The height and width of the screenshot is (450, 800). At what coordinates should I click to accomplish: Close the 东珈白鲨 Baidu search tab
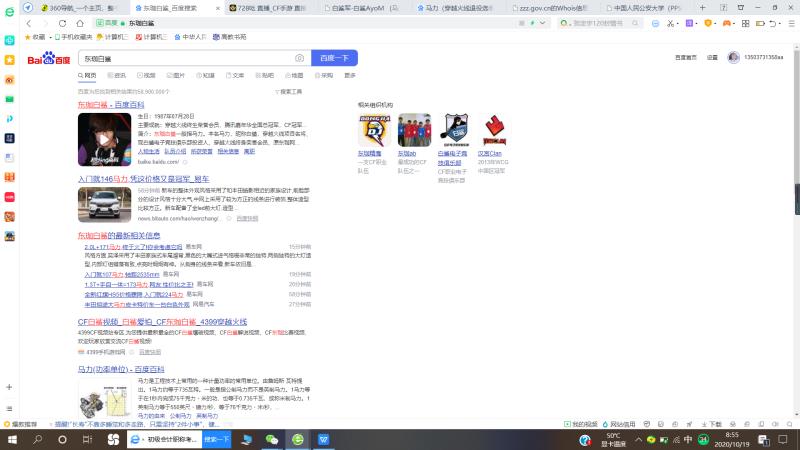point(218,8)
